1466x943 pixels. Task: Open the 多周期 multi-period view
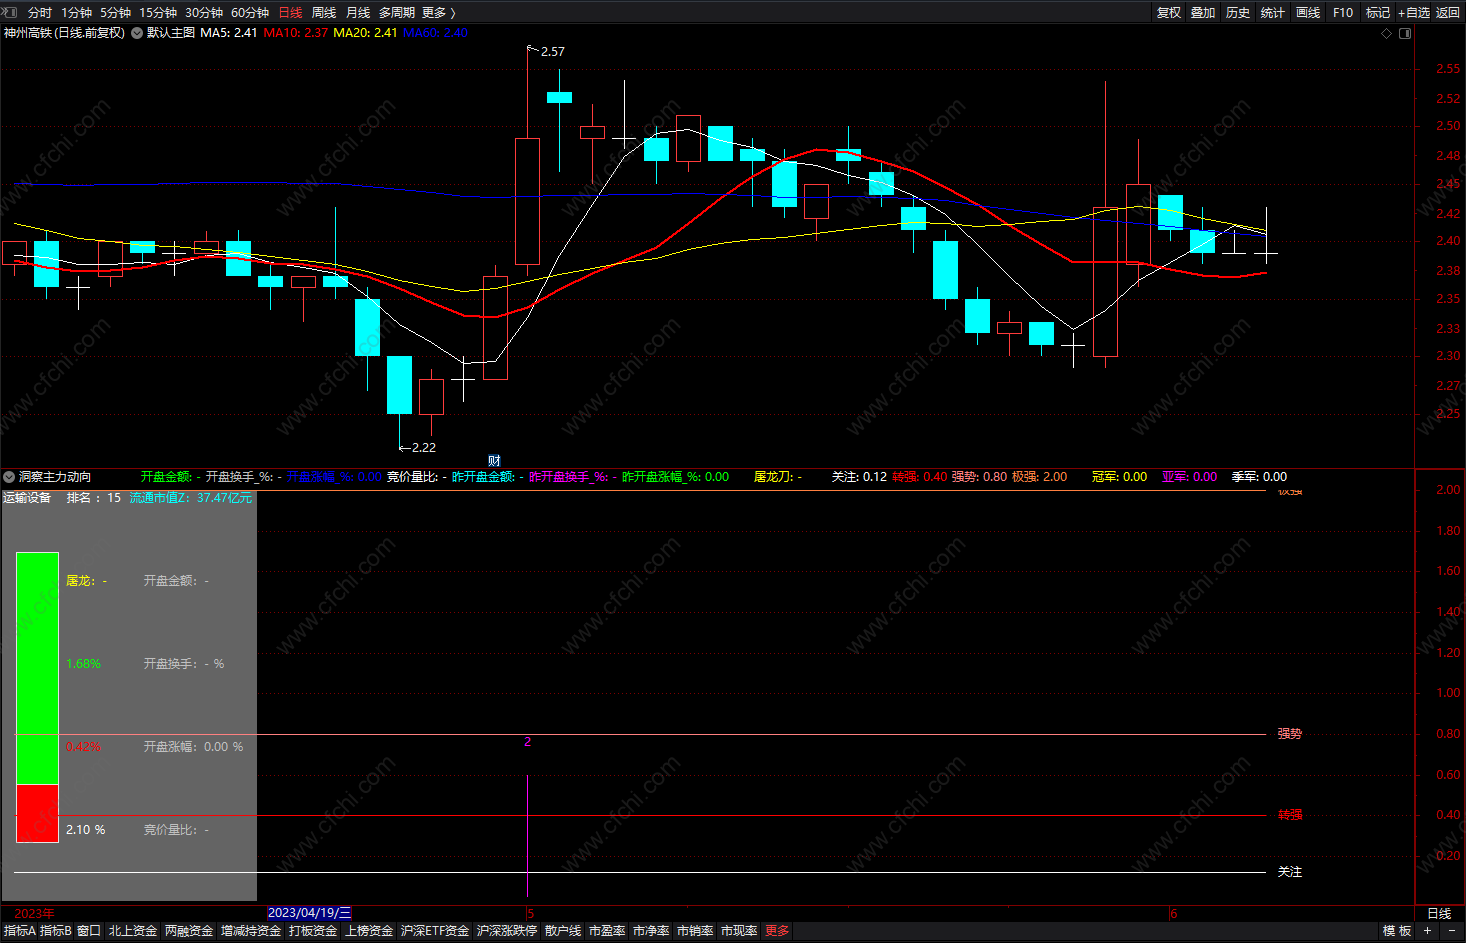tap(397, 12)
